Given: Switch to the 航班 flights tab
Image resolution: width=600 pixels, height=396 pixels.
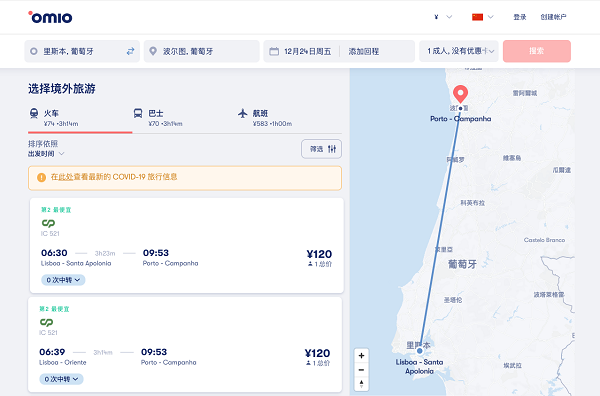Looking at the screenshot, I should coord(265,118).
